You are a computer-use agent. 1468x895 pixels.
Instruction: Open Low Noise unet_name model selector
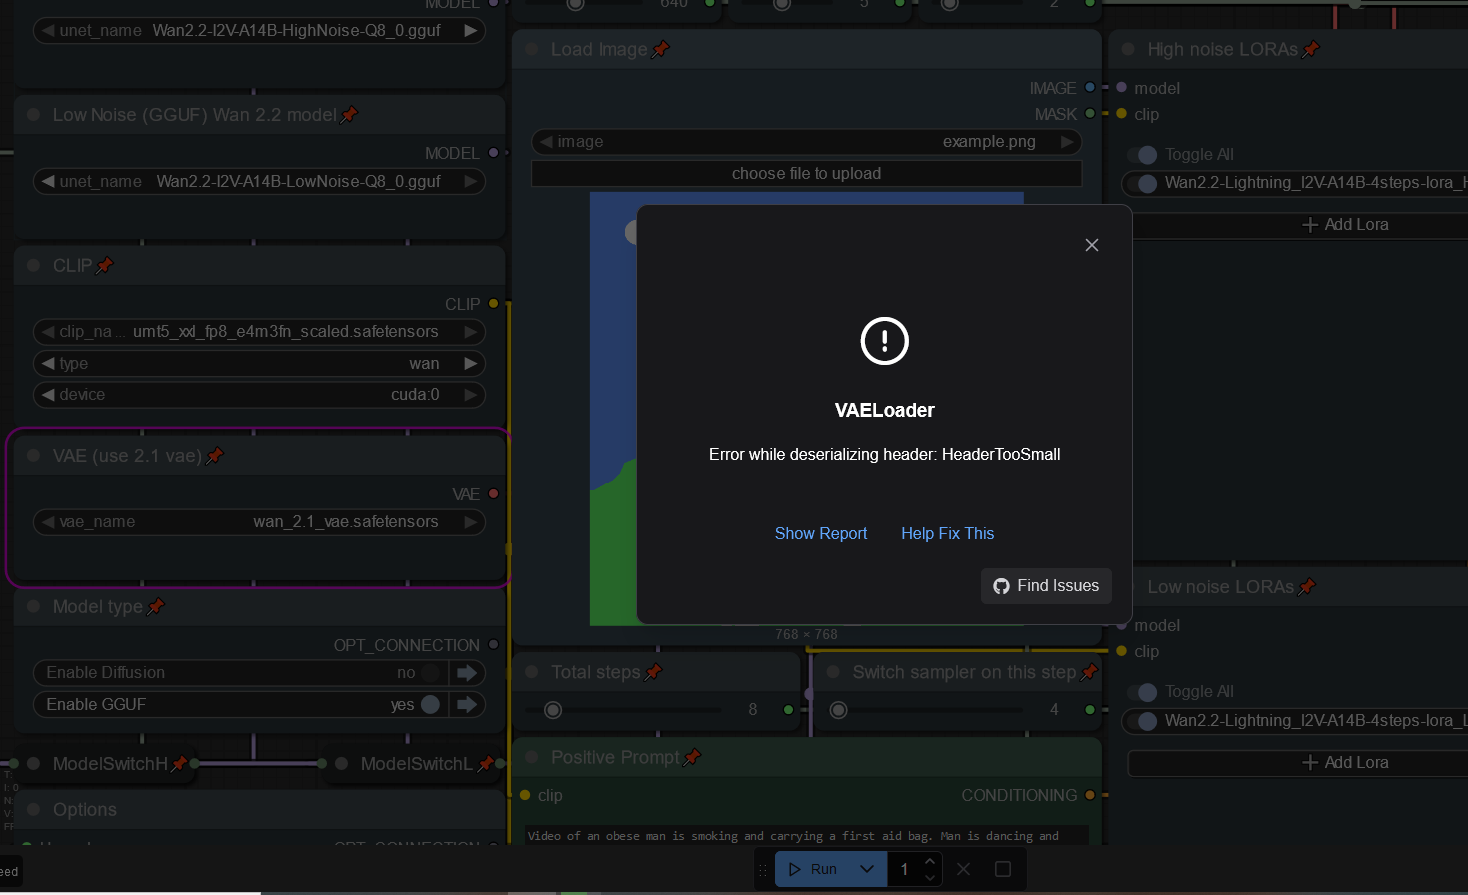tap(259, 182)
